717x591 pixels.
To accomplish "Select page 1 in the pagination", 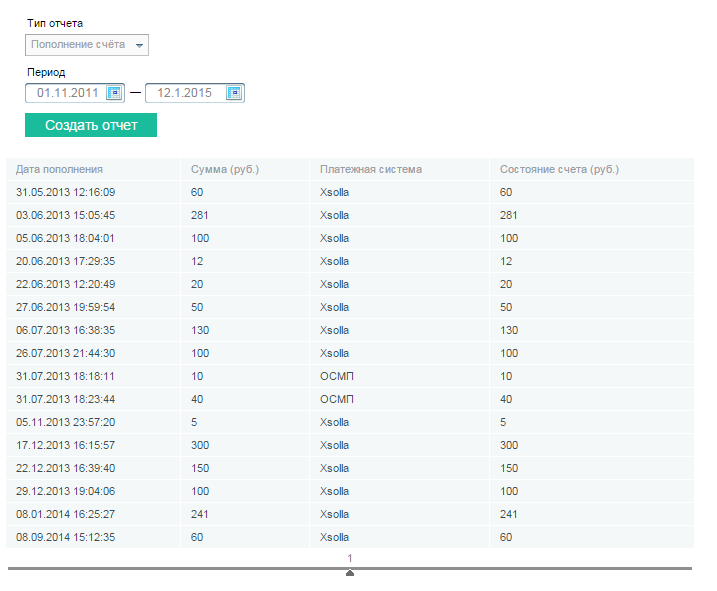I will pyautogui.click(x=350, y=558).
